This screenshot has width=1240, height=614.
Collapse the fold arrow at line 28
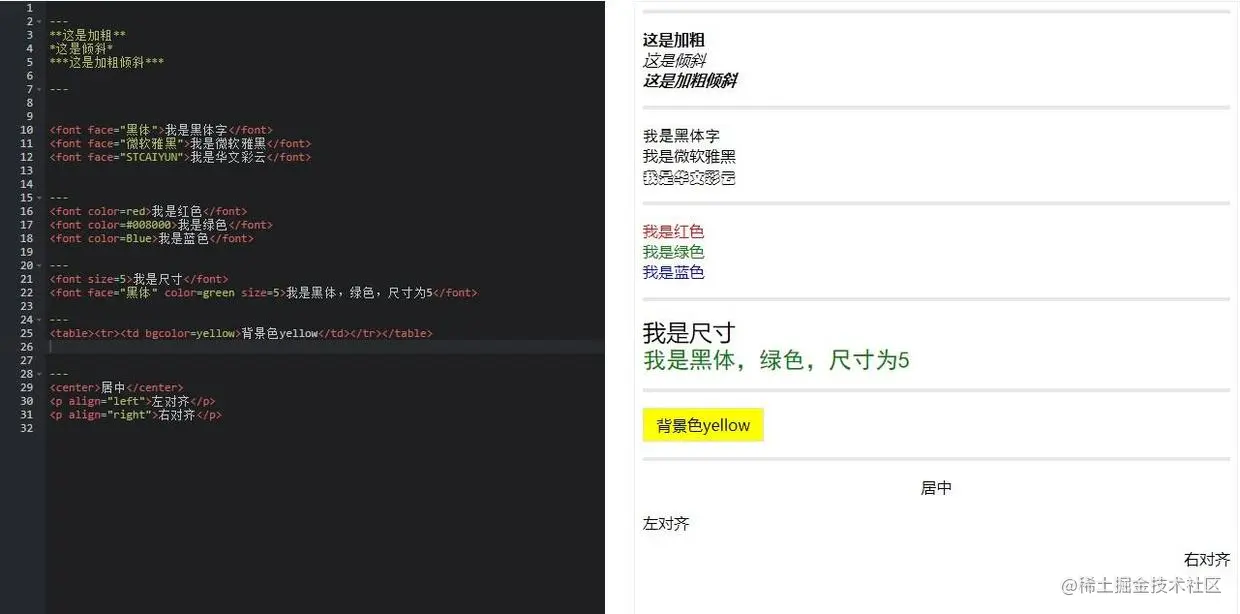click(x=39, y=374)
